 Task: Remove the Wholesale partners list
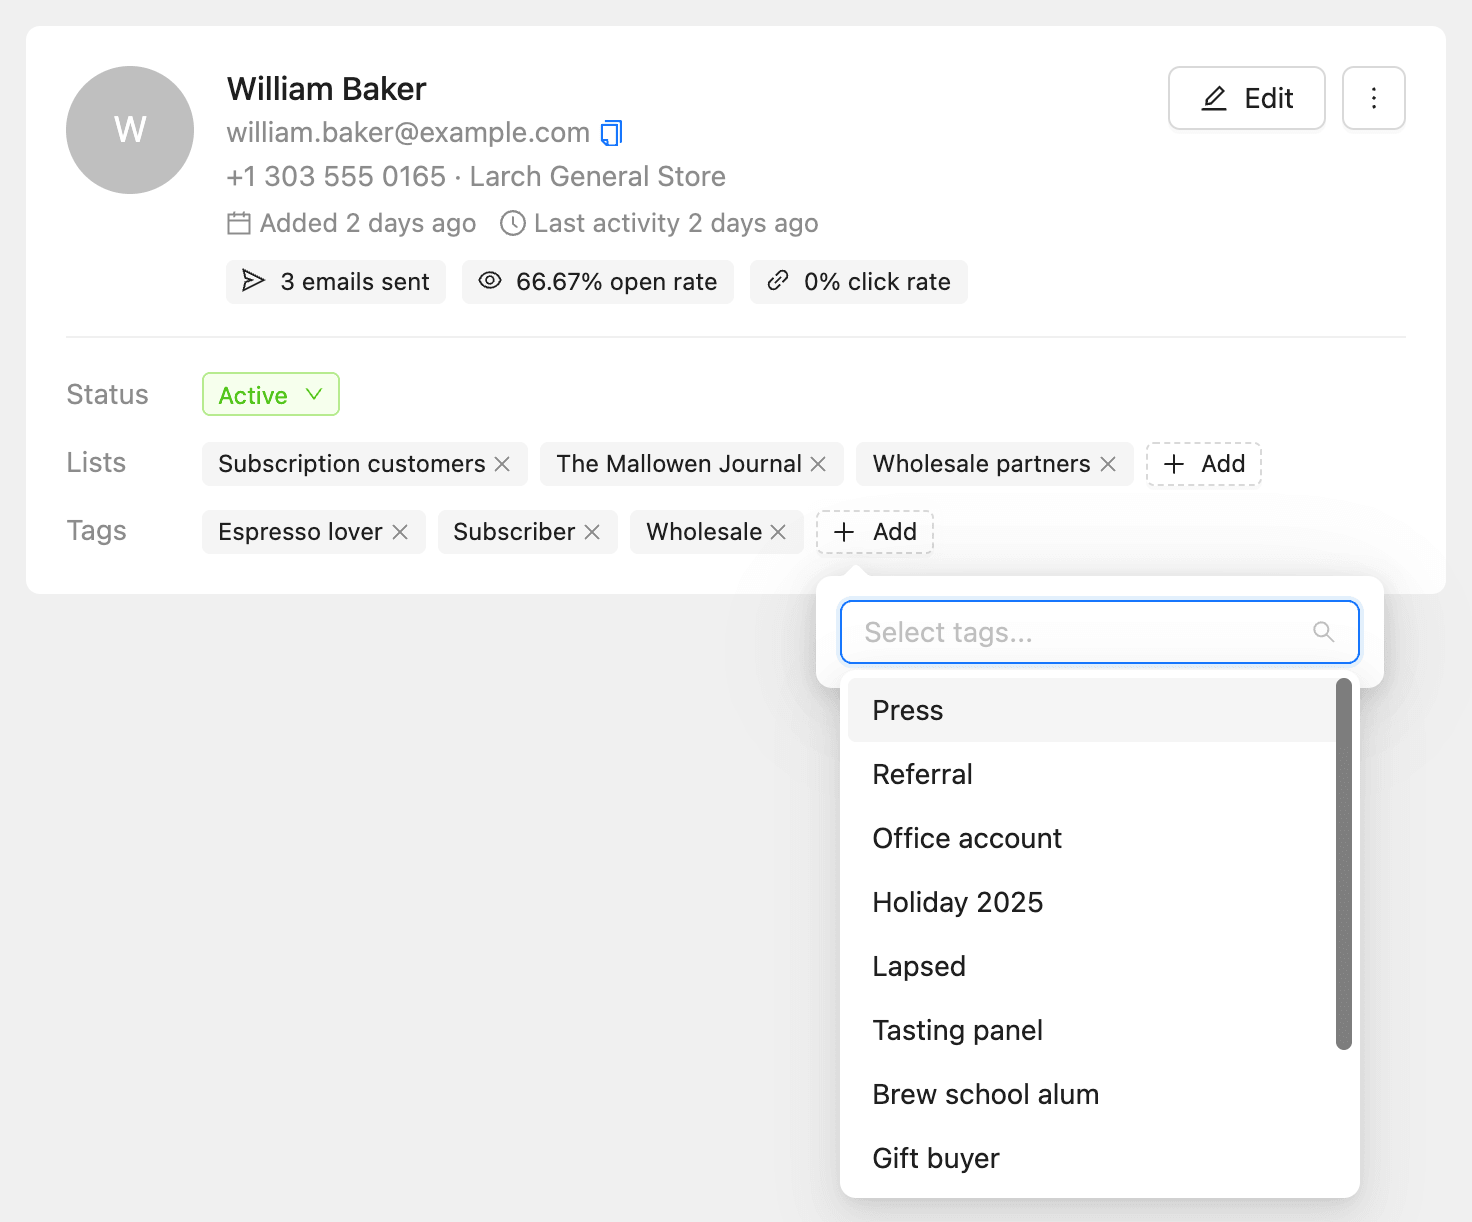(x=1108, y=464)
